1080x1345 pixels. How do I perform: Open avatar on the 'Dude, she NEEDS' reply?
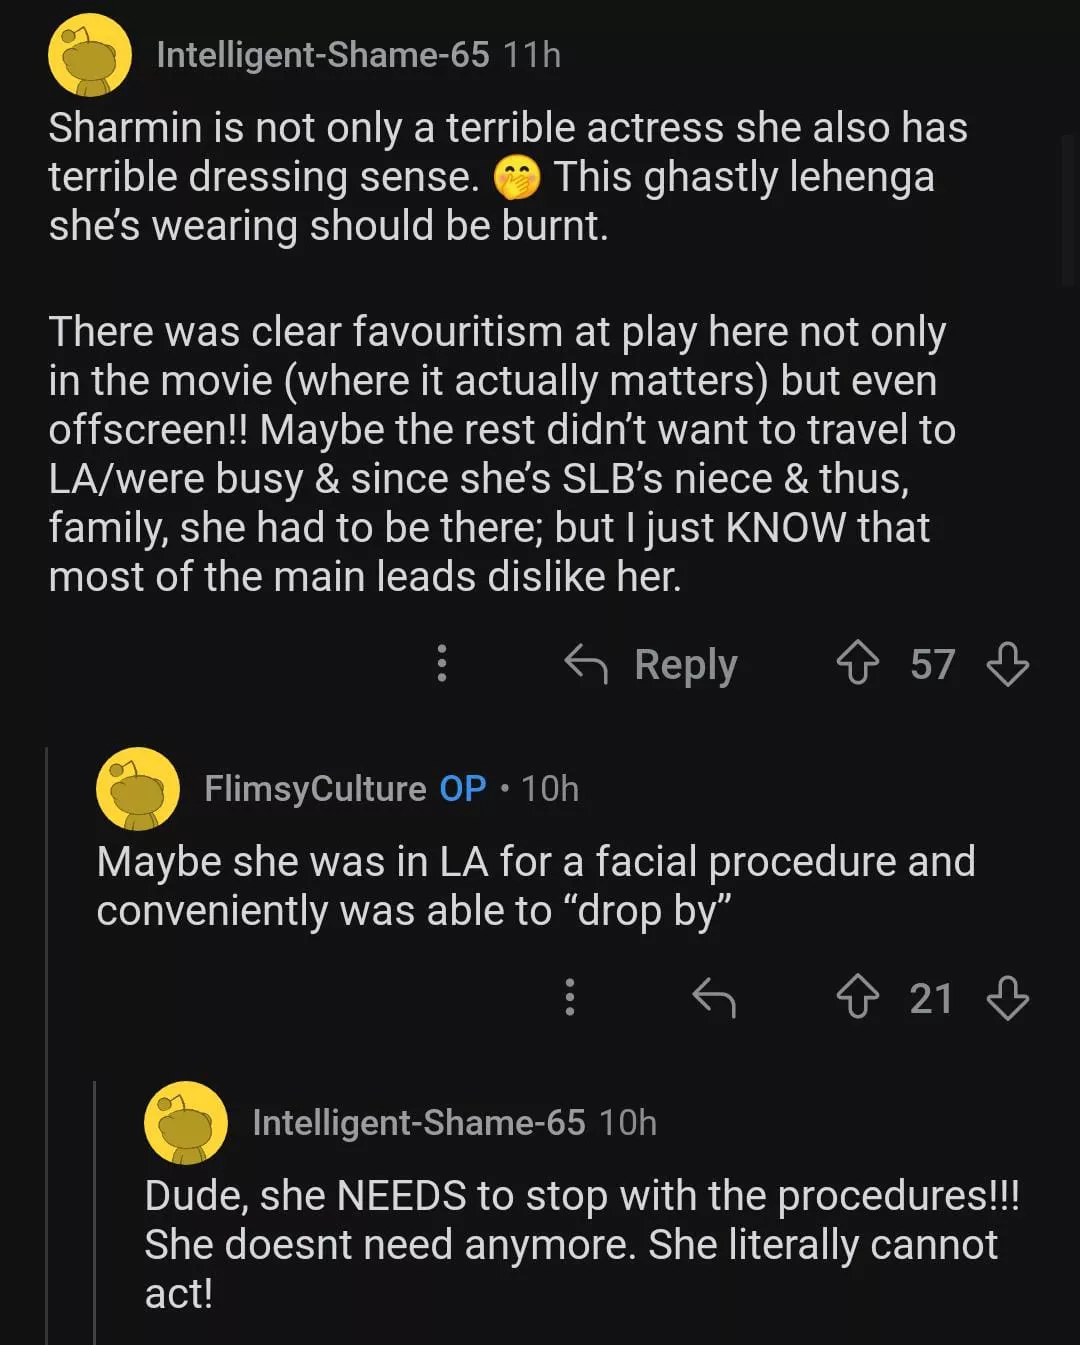(x=186, y=1123)
